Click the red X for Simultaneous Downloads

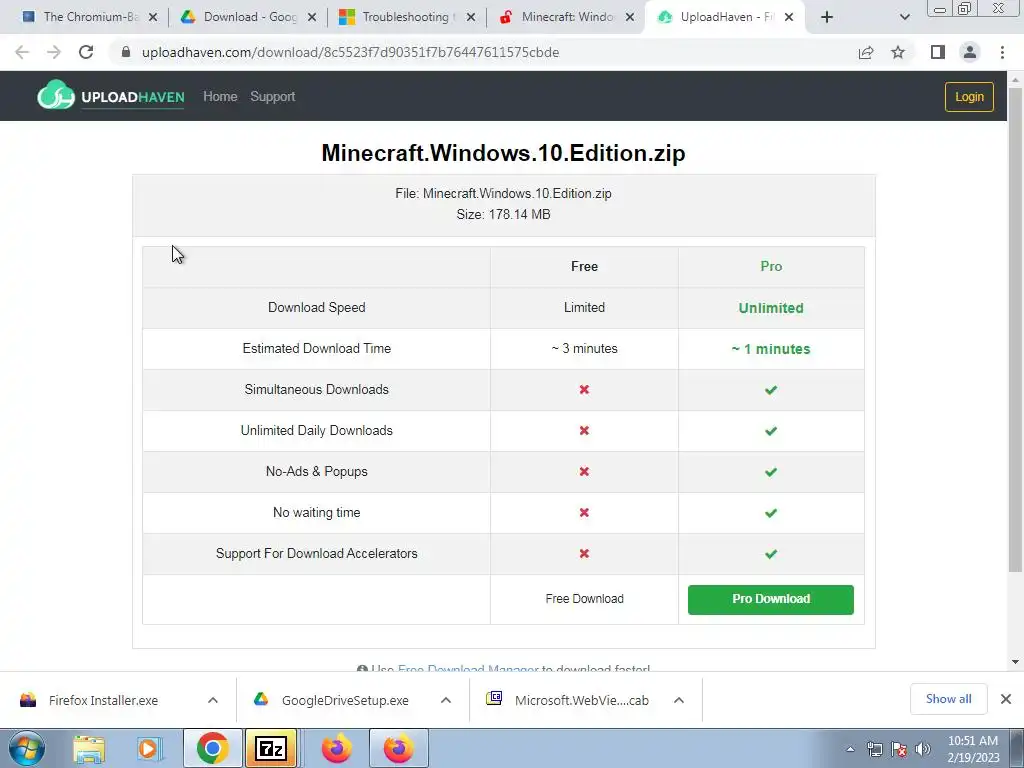pos(584,390)
